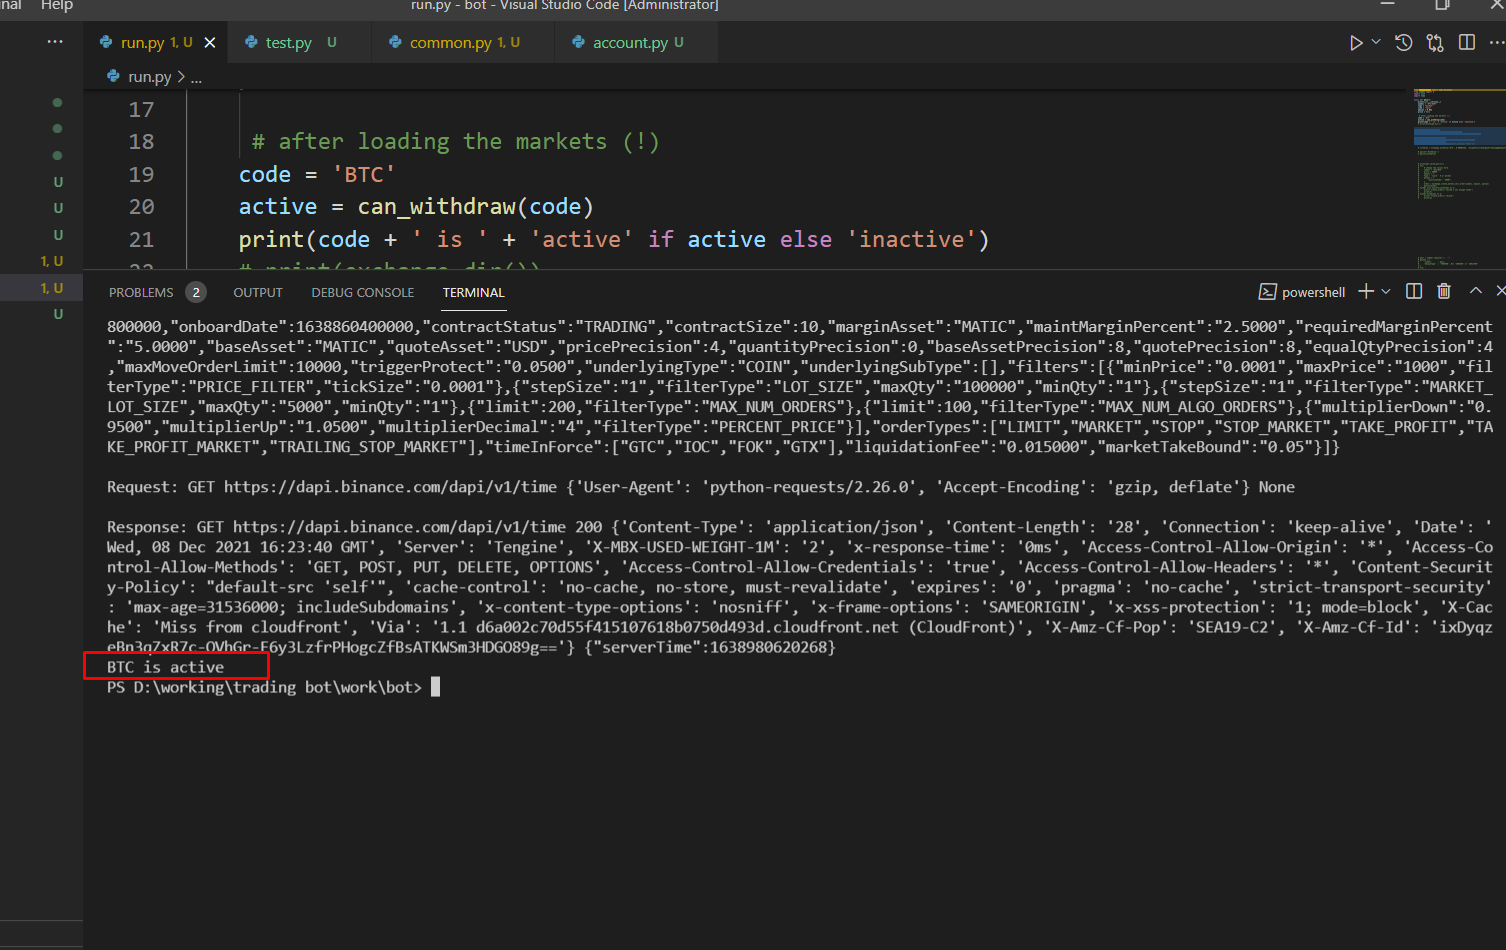Open more editor actions via ellipsis icon
The image size is (1506, 950).
click(x=1499, y=42)
